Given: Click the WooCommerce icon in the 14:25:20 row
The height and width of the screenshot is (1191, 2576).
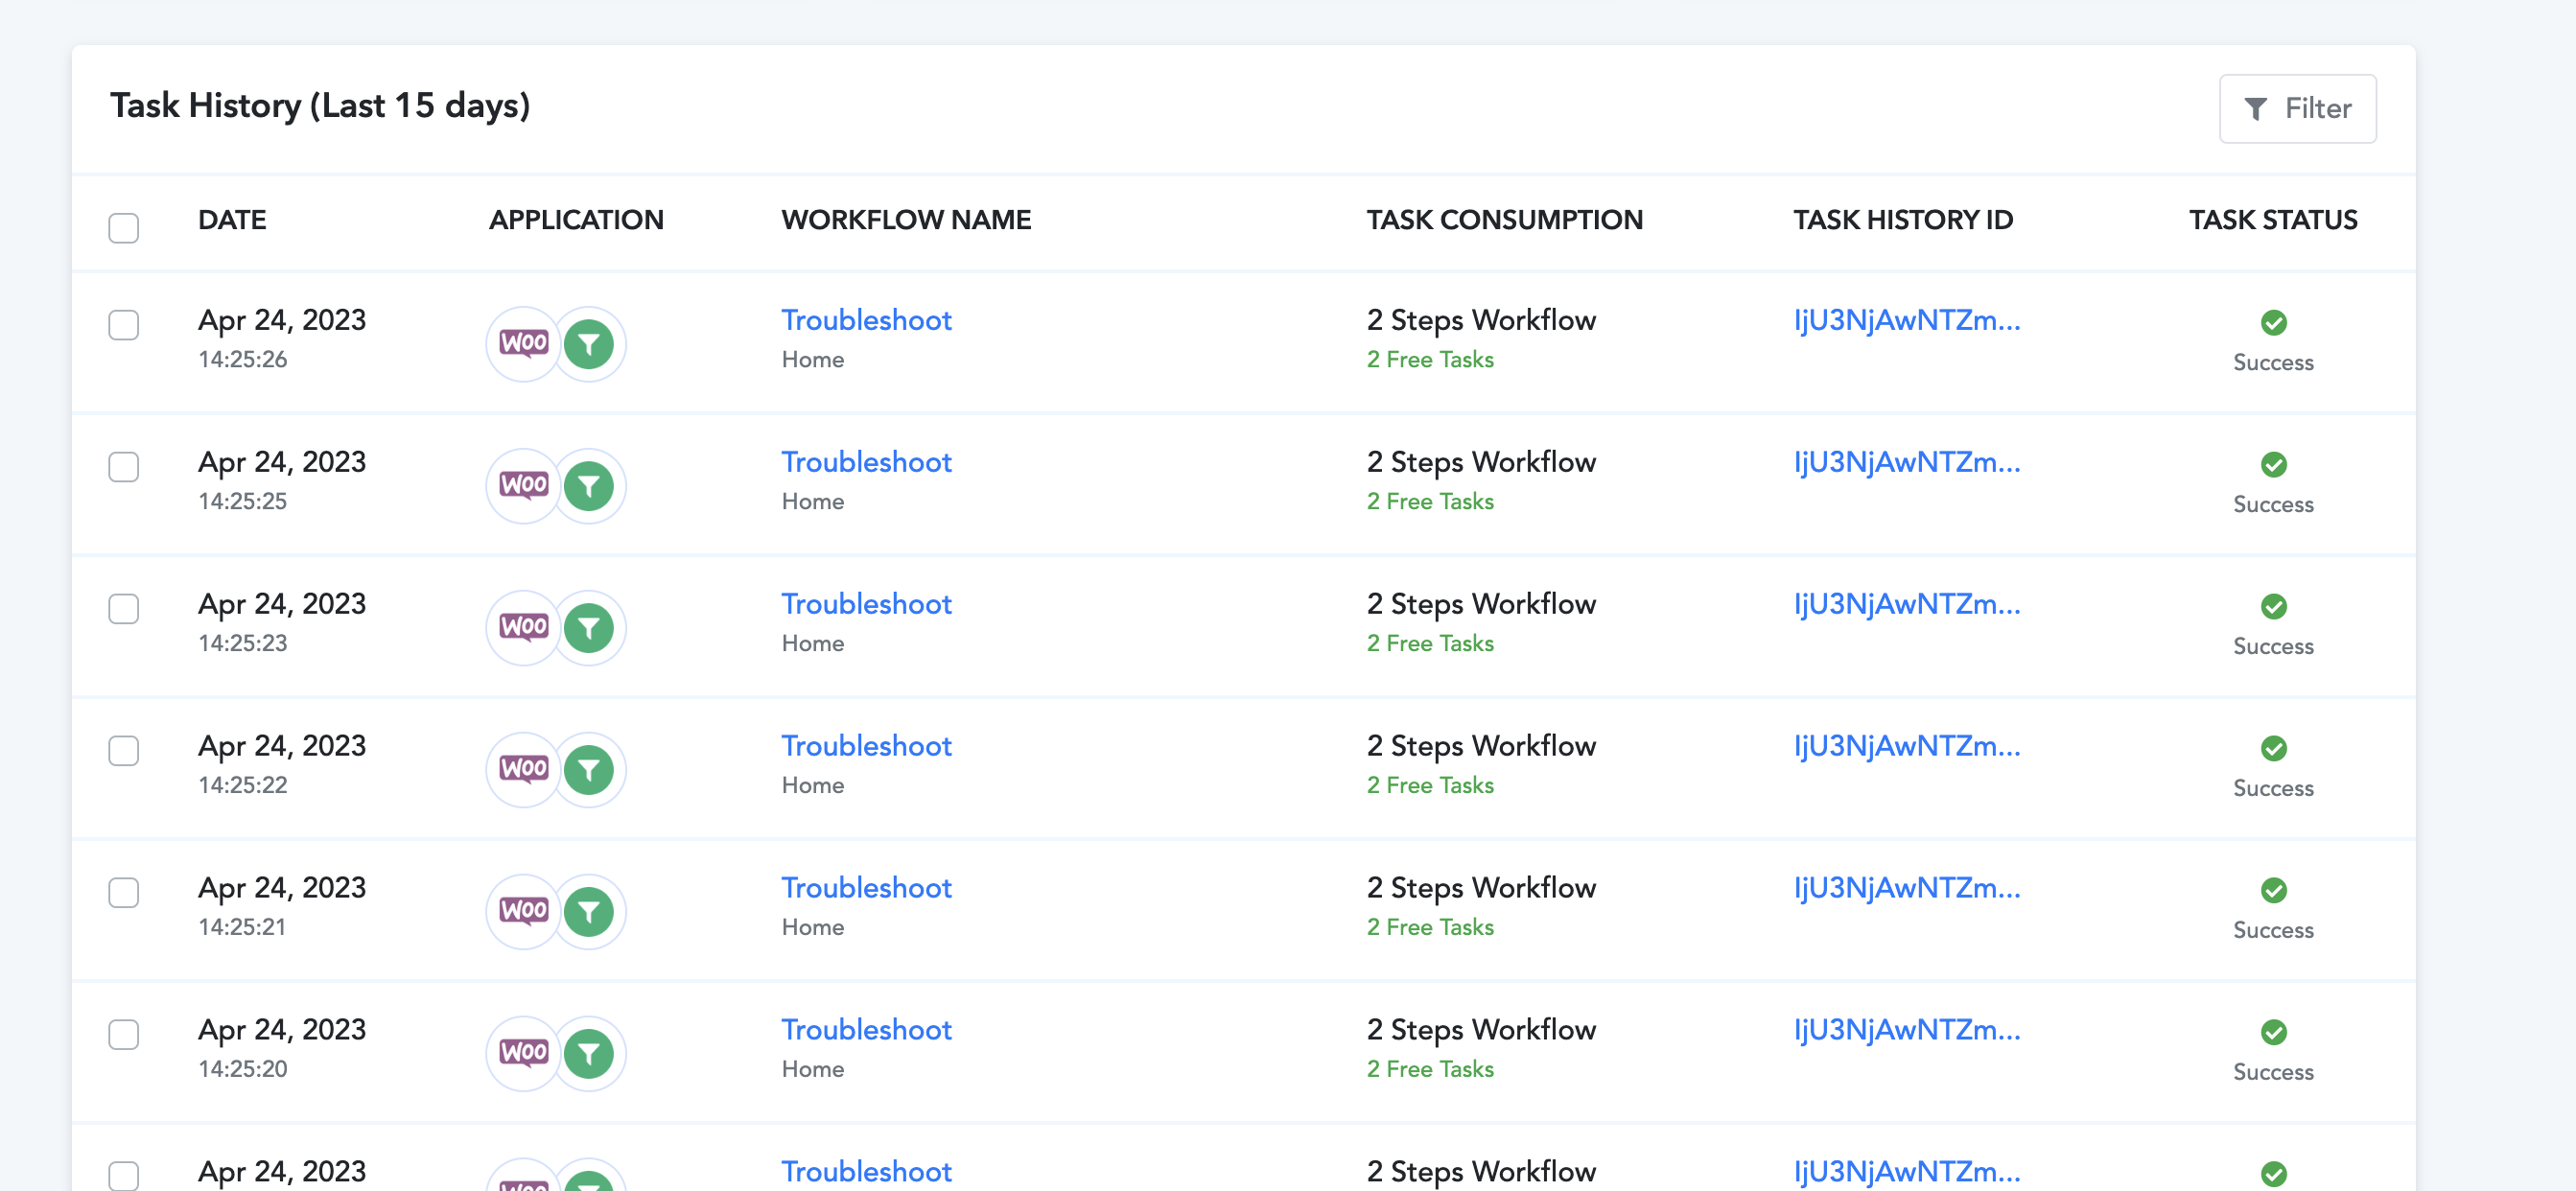Looking at the screenshot, I should coord(523,1054).
